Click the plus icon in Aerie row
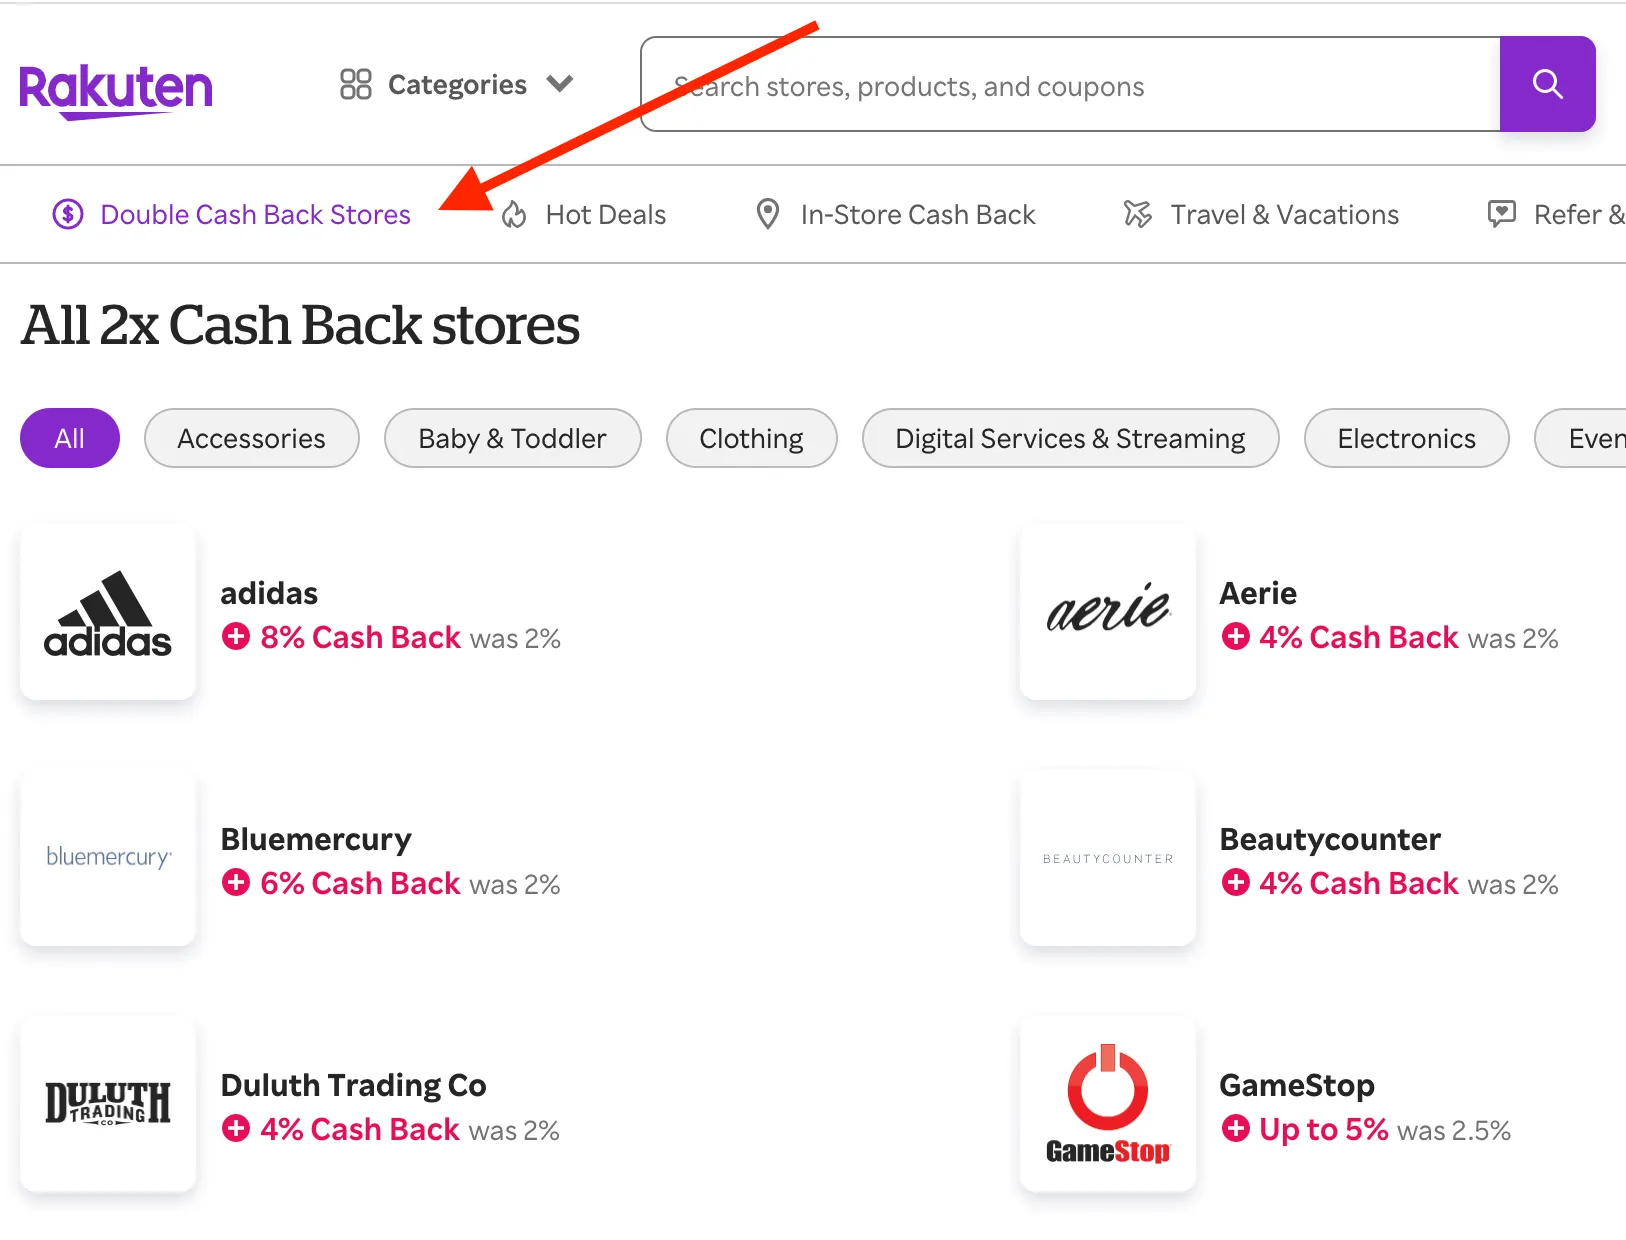 point(1236,636)
